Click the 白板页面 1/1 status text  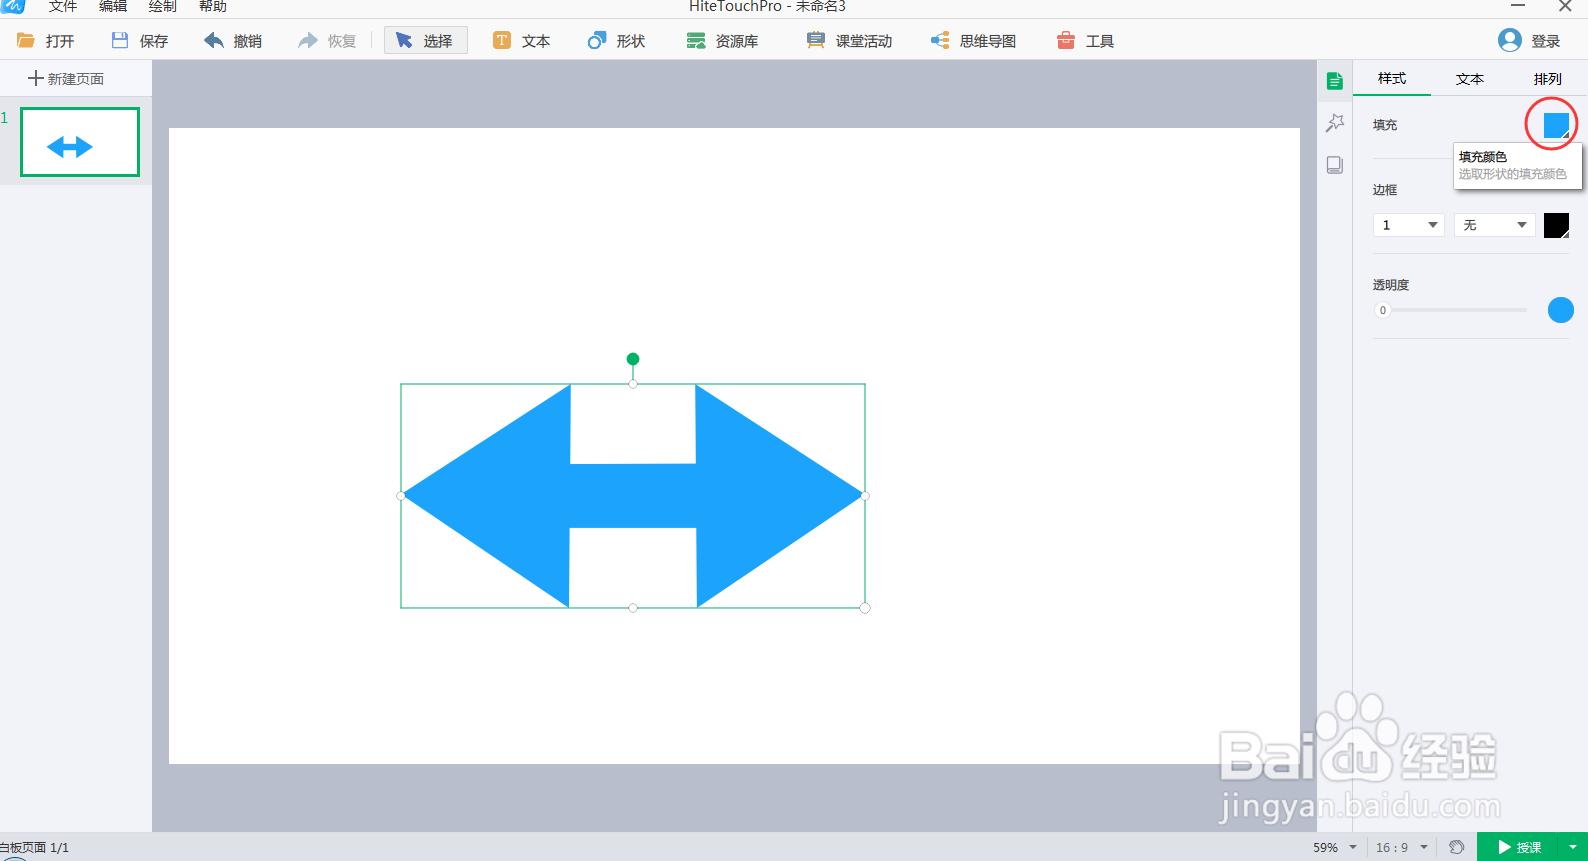pyautogui.click(x=34, y=847)
